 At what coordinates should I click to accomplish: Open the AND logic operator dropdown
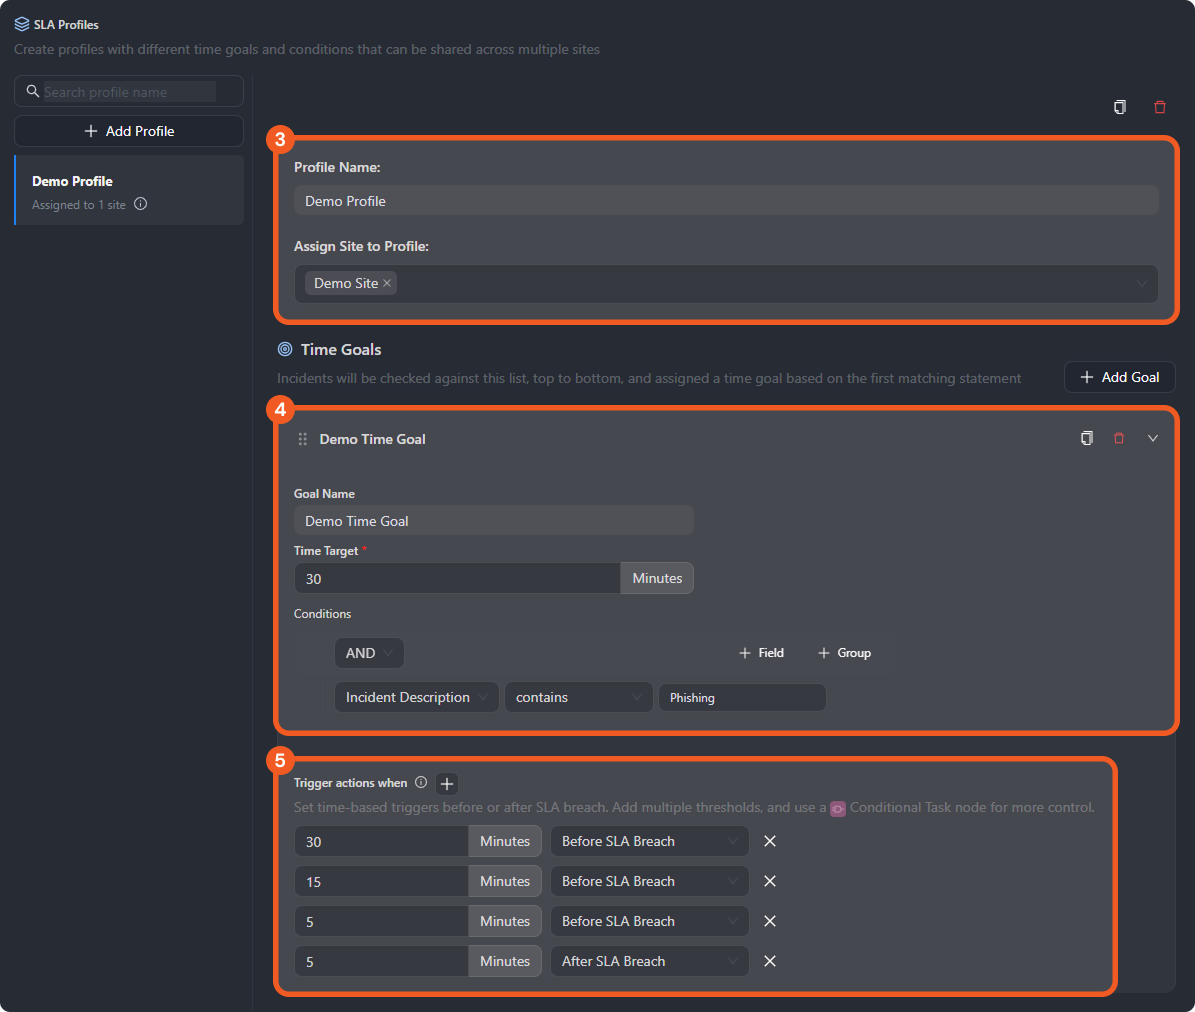coord(369,653)
